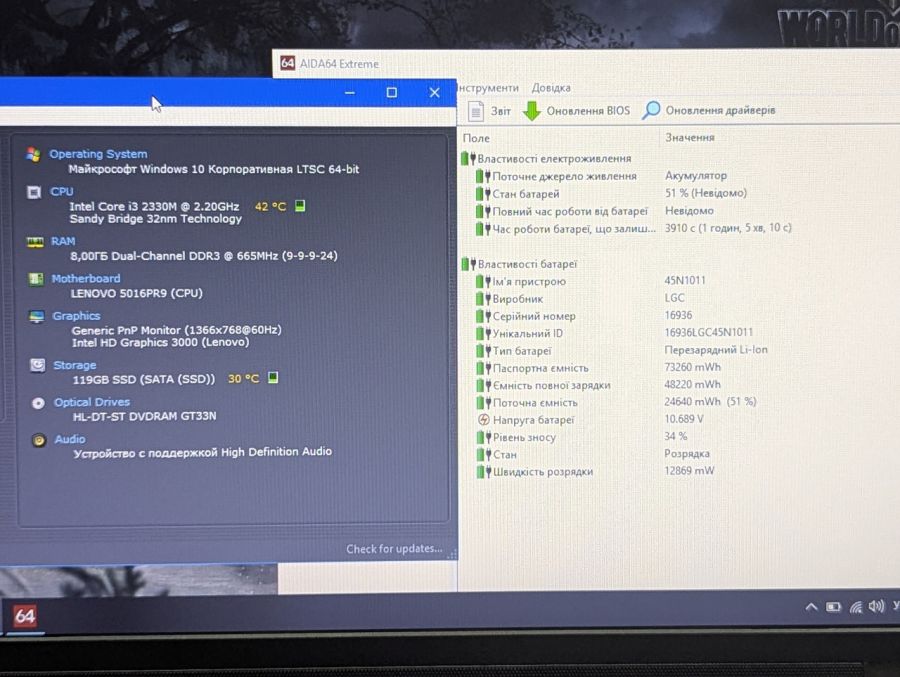Click the AIDA64 Extreme title bar icon
The image size is (900, 677).
[288, 63]
